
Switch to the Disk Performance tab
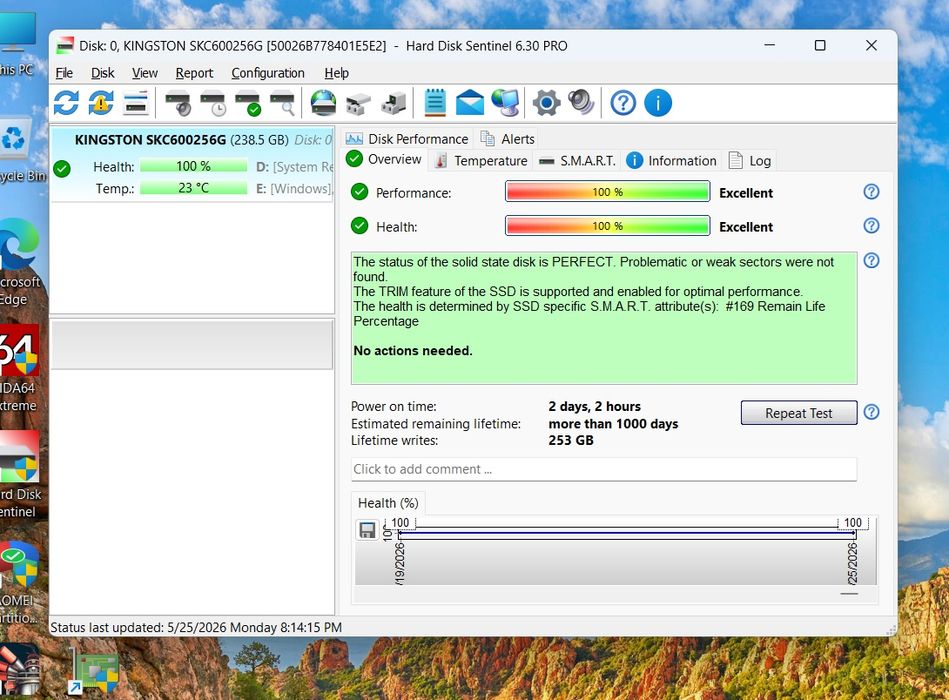click(x=407, y=139)
